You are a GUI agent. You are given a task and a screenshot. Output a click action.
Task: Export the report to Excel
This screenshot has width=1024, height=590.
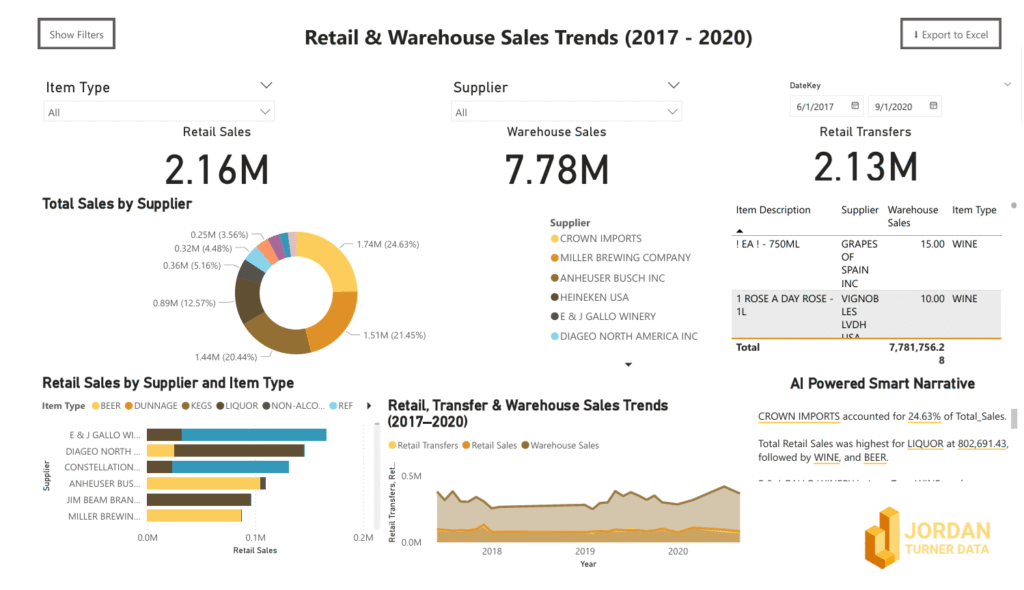951,34
